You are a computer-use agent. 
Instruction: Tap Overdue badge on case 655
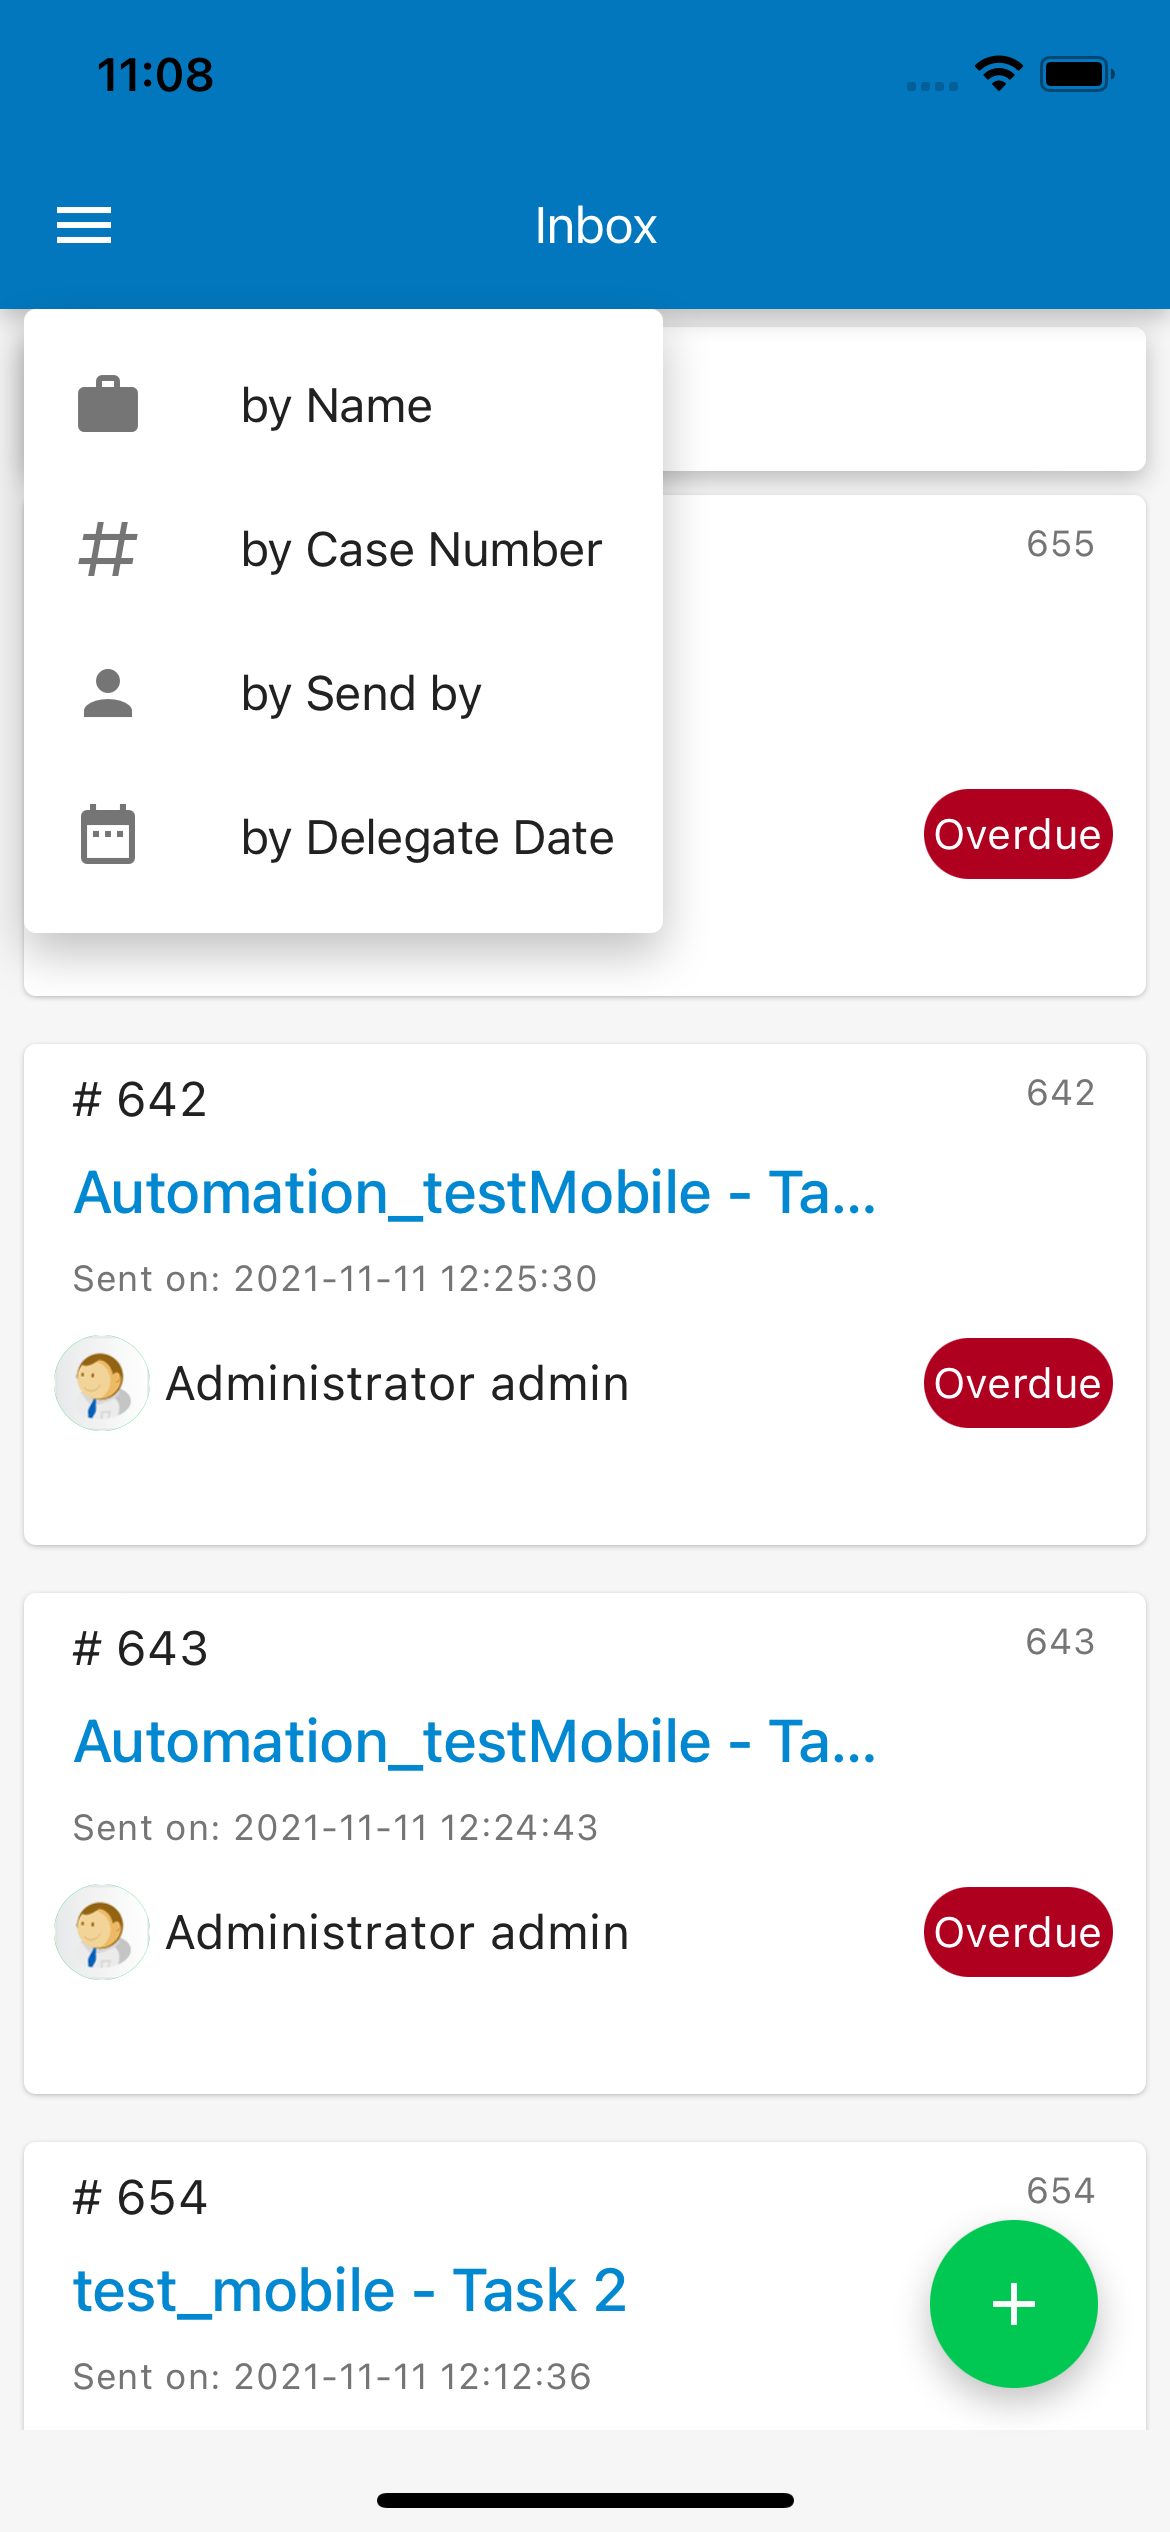coord(1017,834)
